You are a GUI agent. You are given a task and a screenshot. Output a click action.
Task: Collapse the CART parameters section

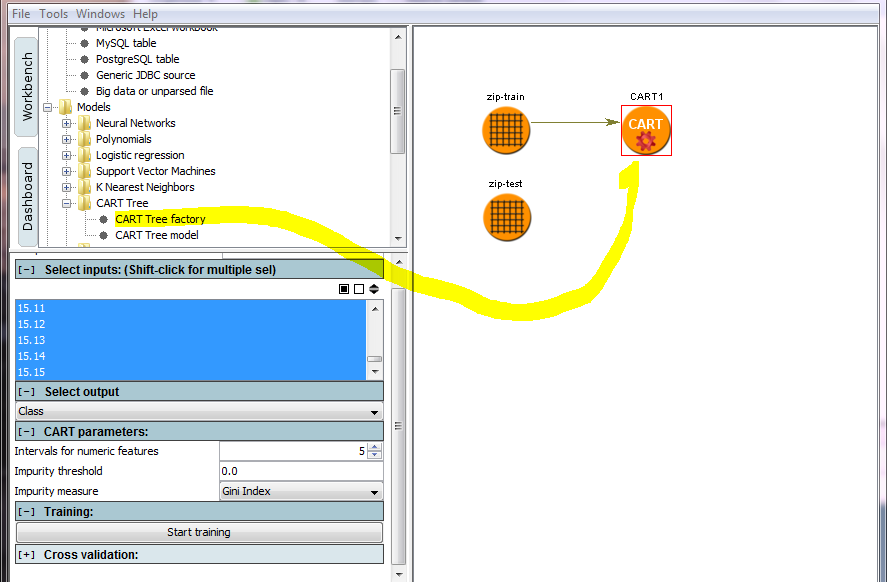pos(27,432)
